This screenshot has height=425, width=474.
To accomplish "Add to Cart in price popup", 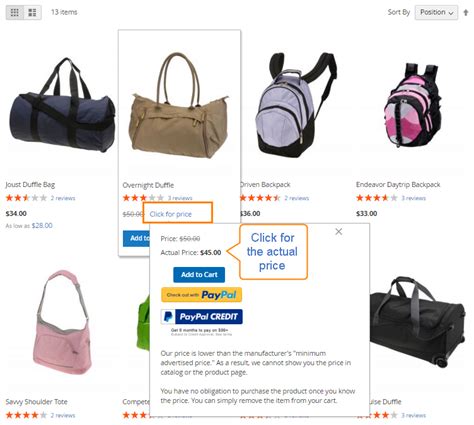I will tap(199, 275).
